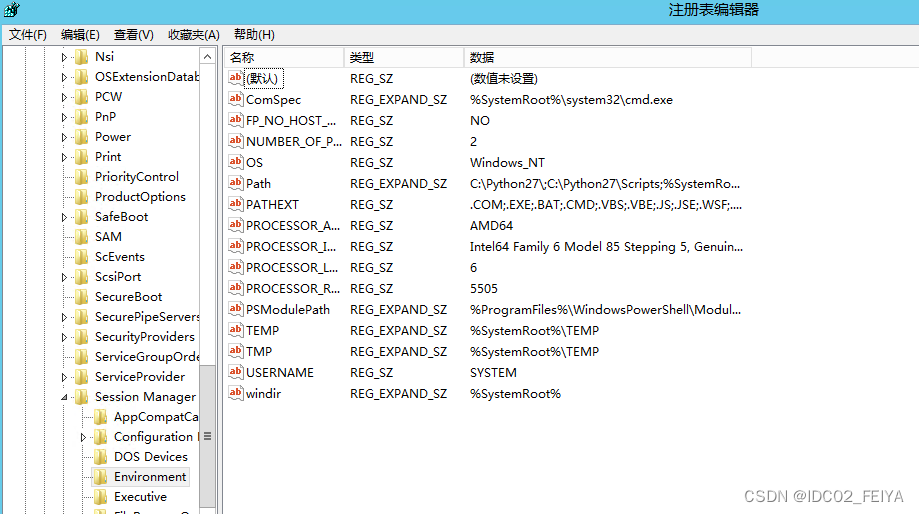Screen dimensions: 919x514
Task: Click the TMP value ab icon
Action: click(x=236, y=351)
